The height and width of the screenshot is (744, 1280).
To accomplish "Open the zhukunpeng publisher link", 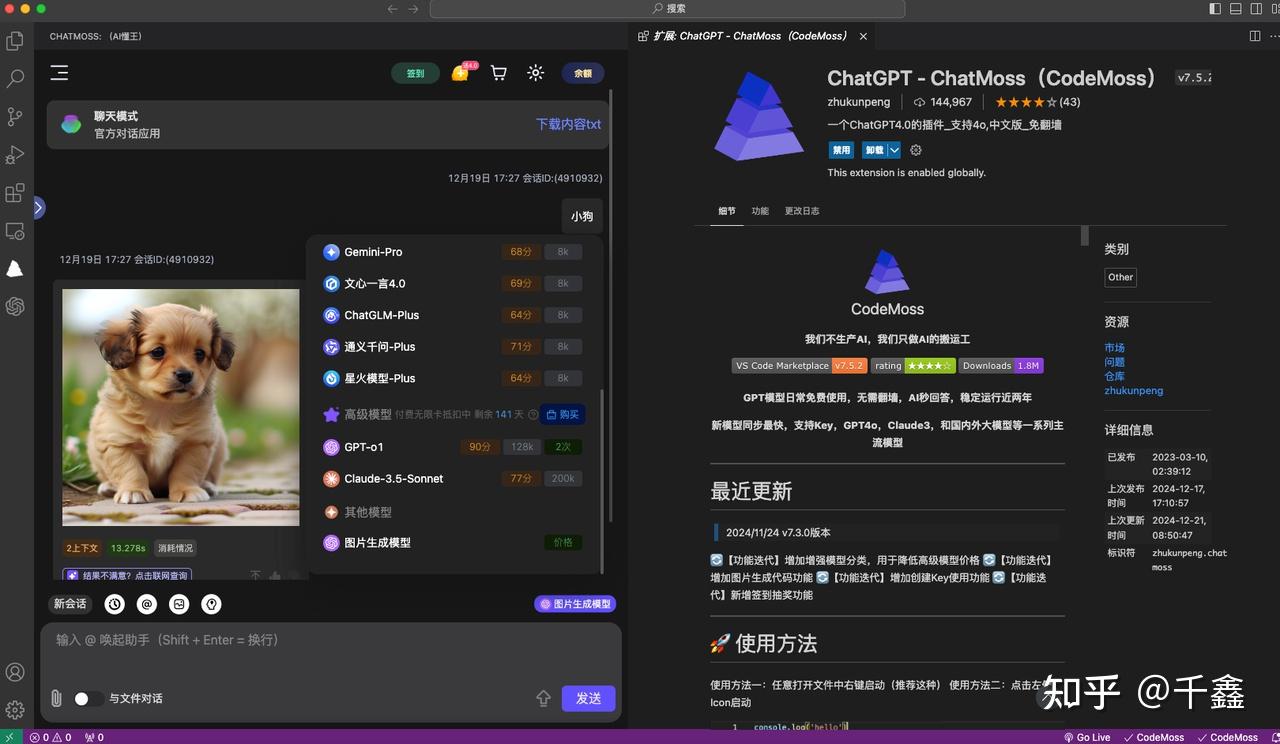I will tap(859, 101).
